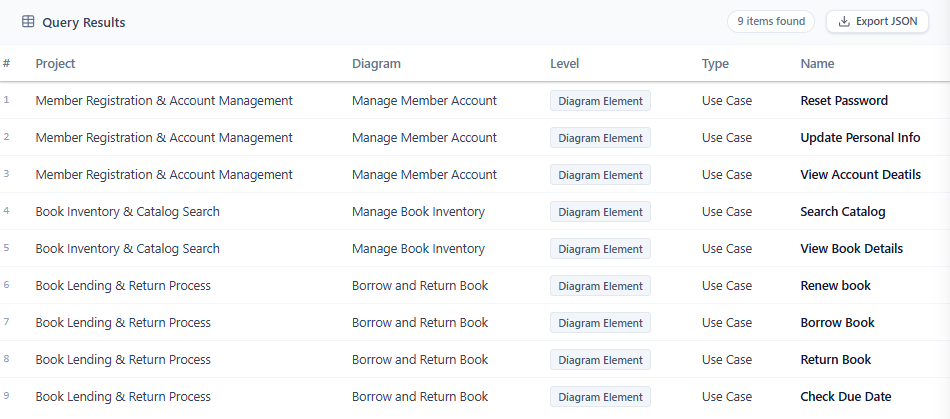Select the View Account Deatils row name

click(x=860, y=174)
